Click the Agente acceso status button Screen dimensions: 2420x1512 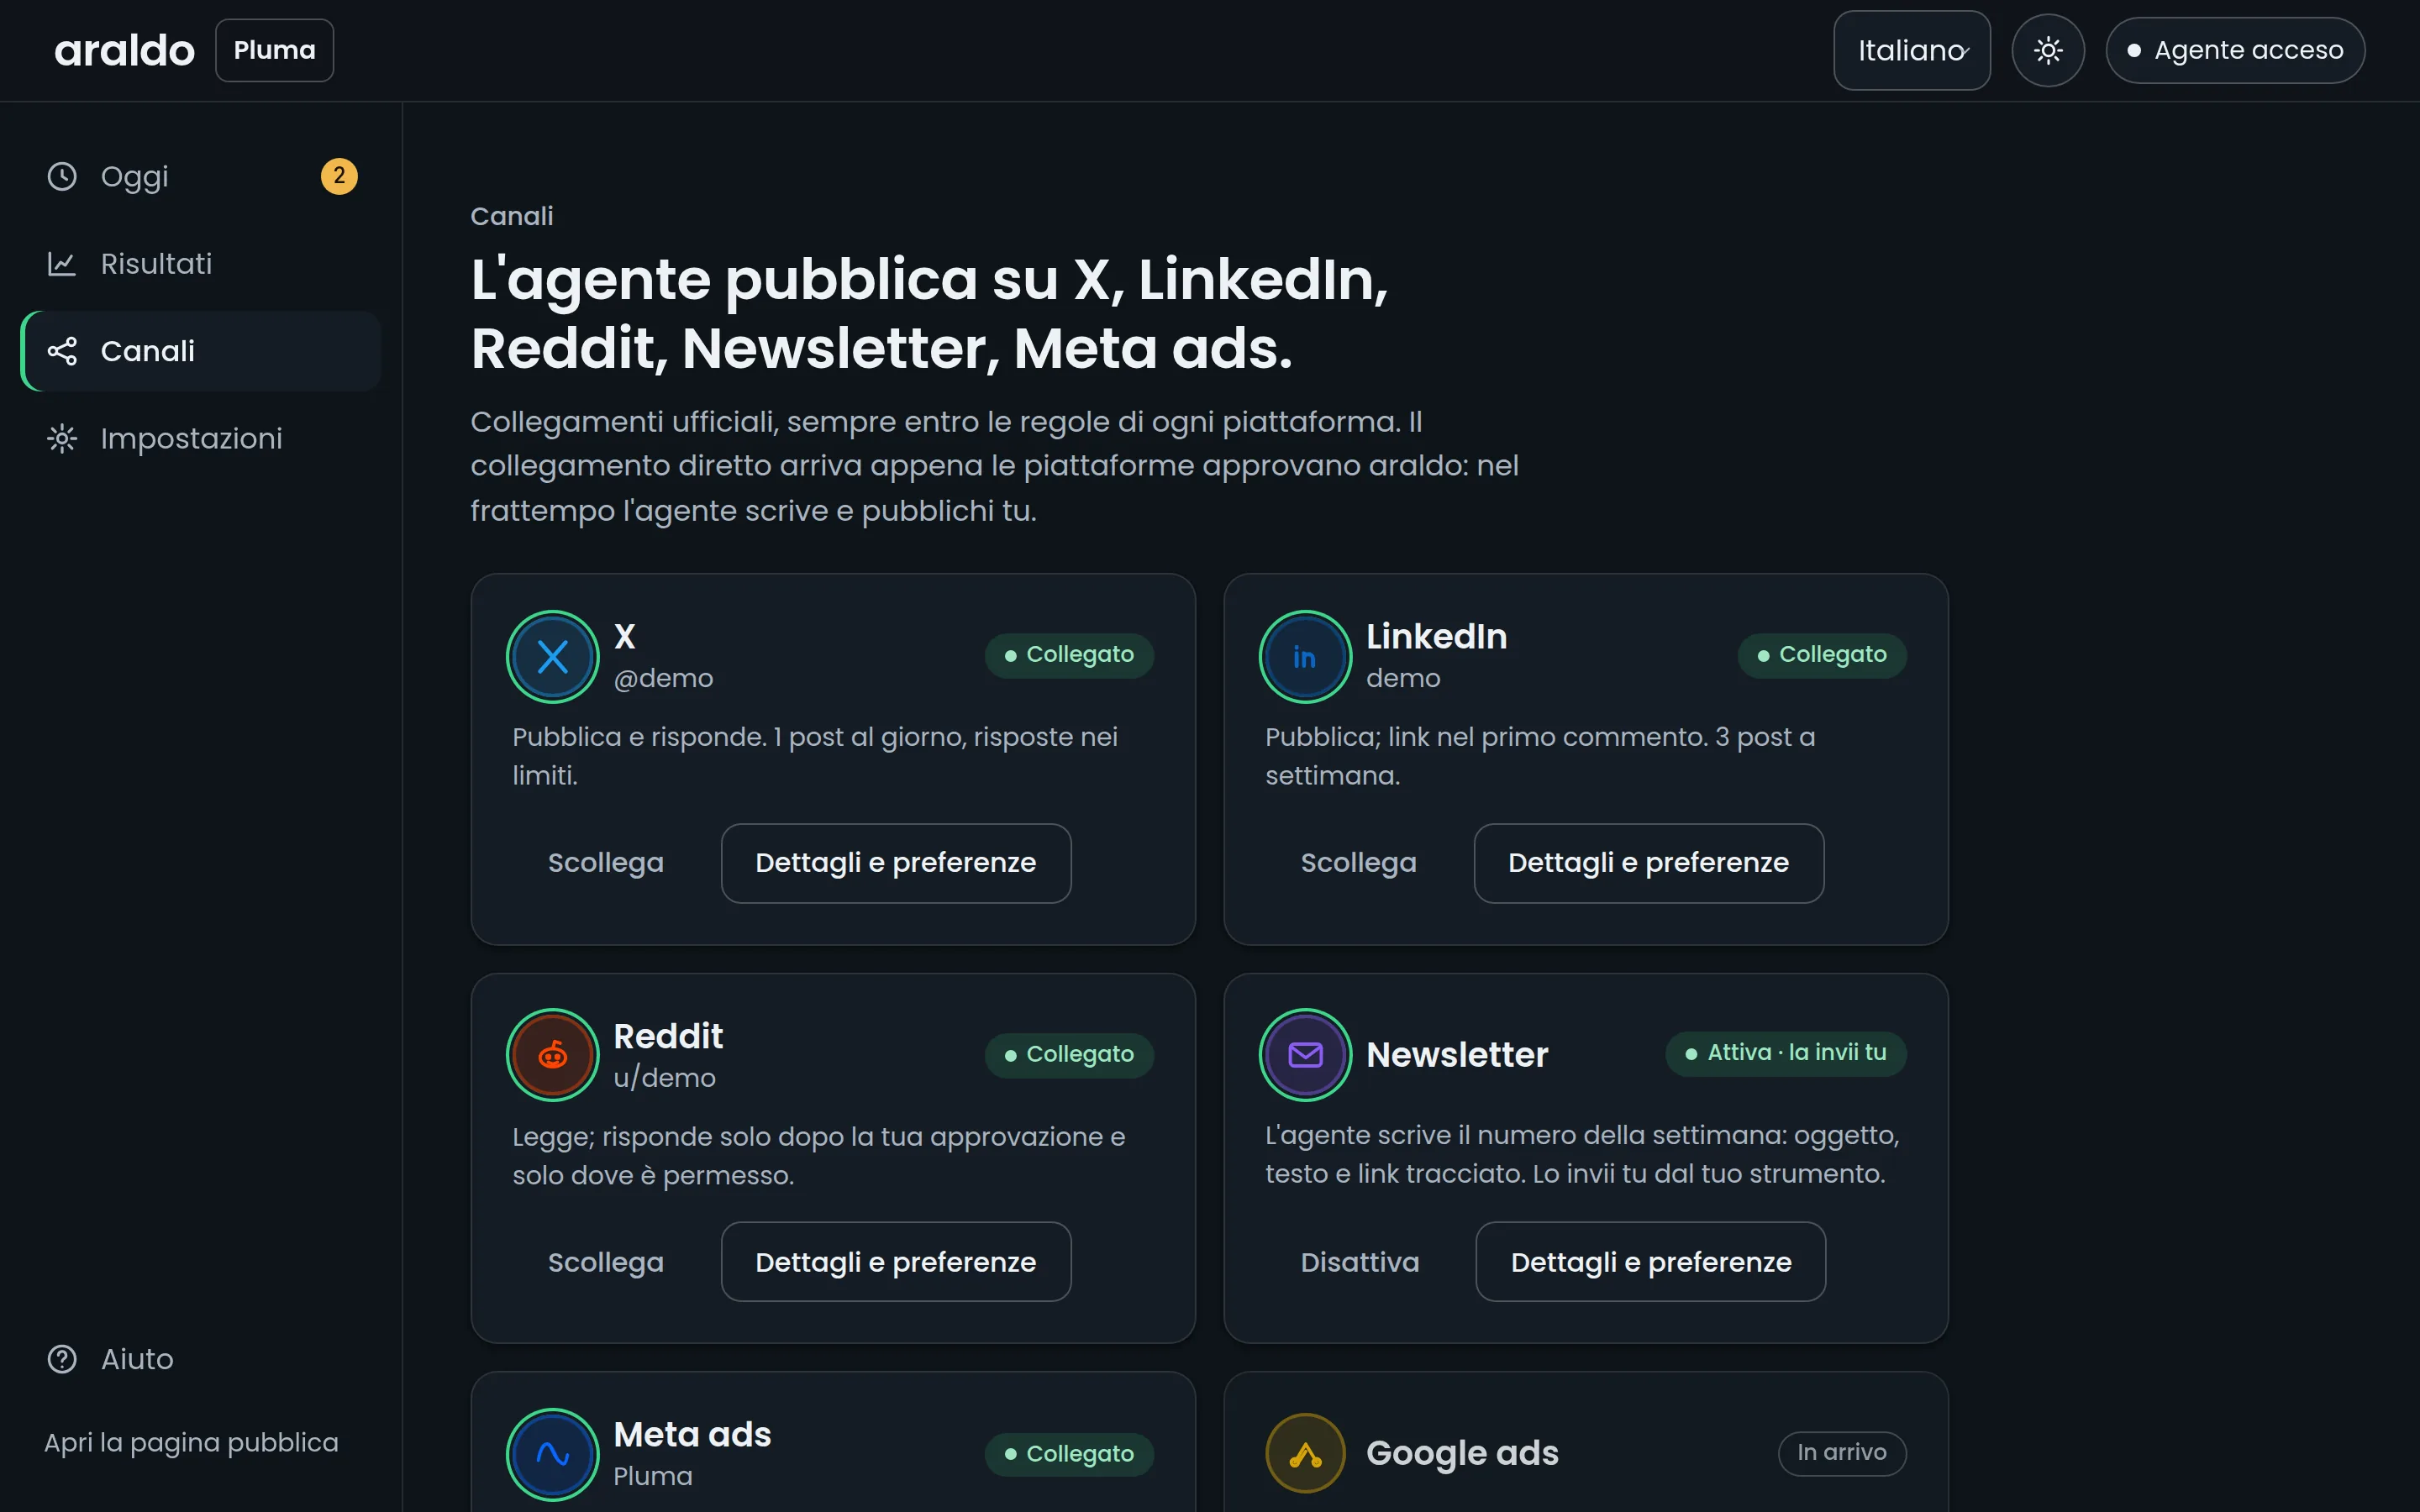point(2235,50)
